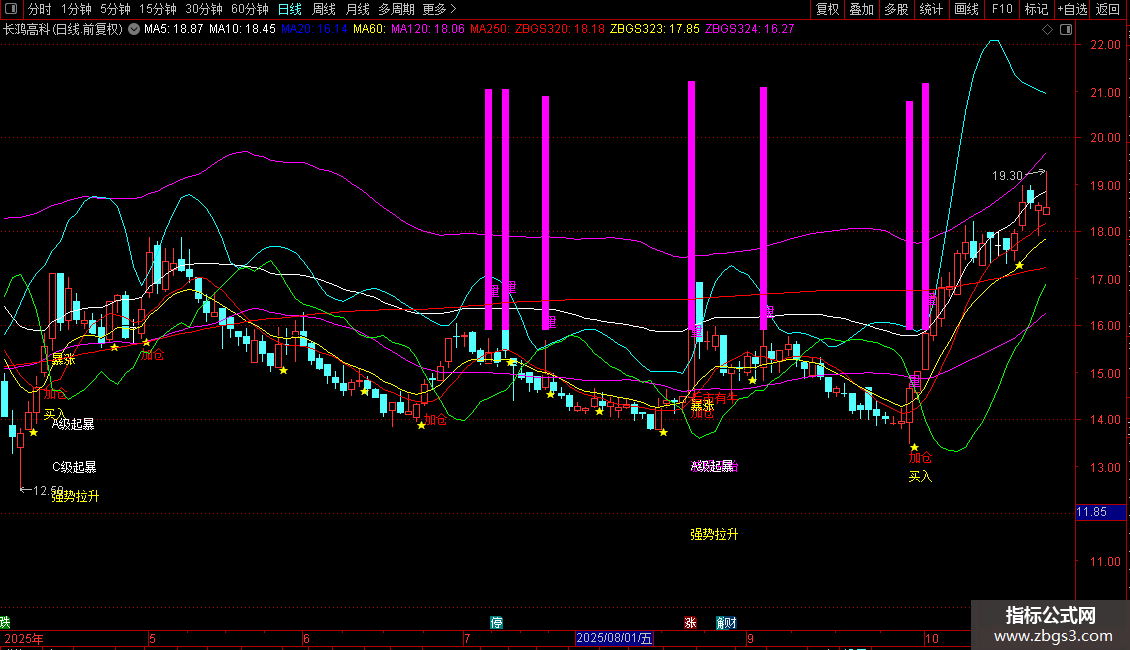Viewport: 1130px width, 650px height.
Task: Click the 停 marker icon on timeline
Action: pos(497,622)
